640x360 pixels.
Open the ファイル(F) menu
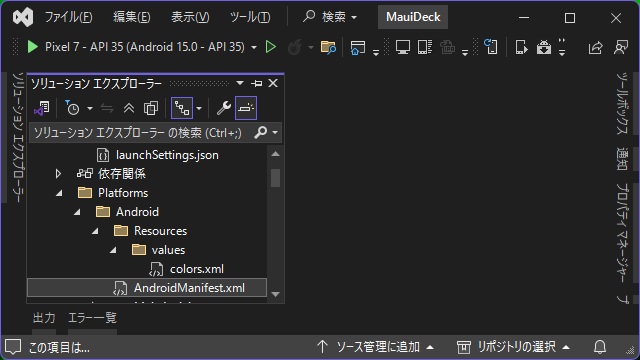click(x=69, y=17)
